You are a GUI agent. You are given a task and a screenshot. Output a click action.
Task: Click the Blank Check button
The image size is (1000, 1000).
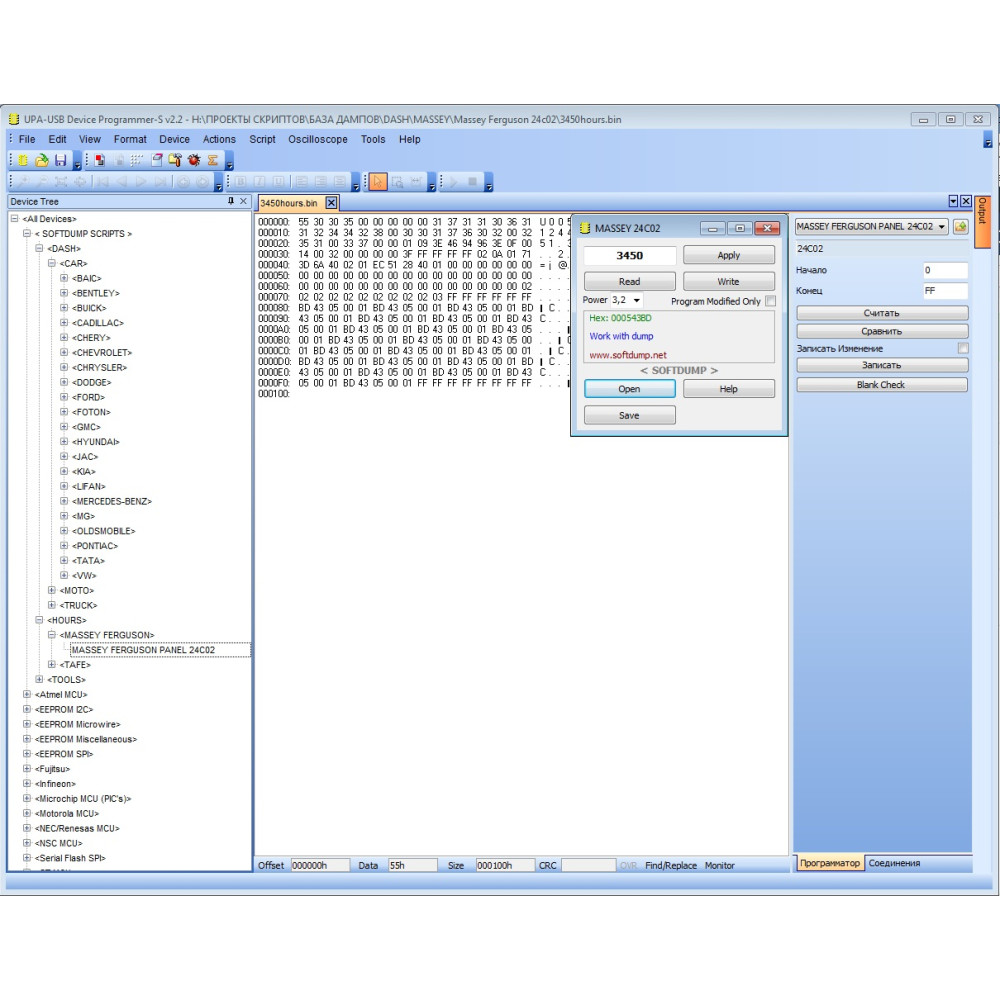[882, 385]
